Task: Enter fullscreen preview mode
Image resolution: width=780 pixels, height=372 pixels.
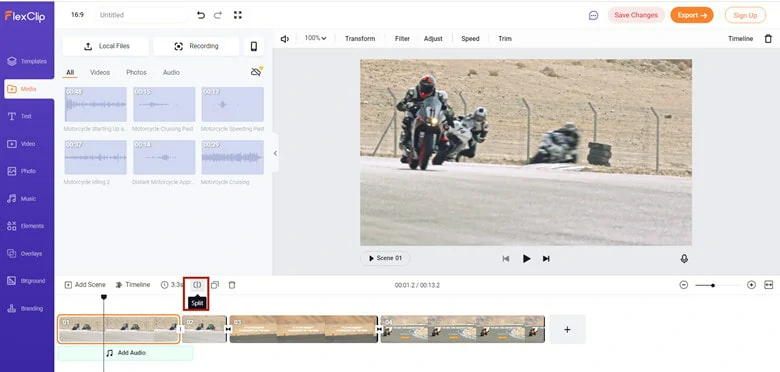Action: coord(238,15)
